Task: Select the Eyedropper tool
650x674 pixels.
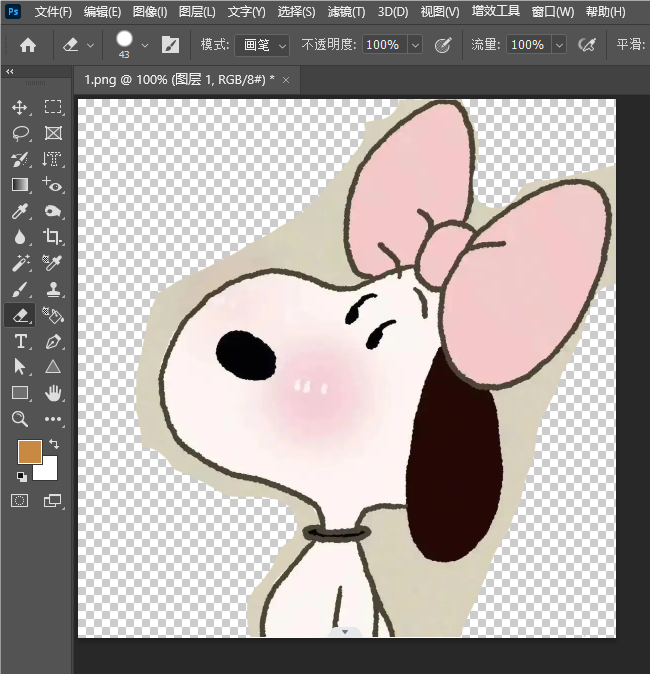Action: (20, 211)
